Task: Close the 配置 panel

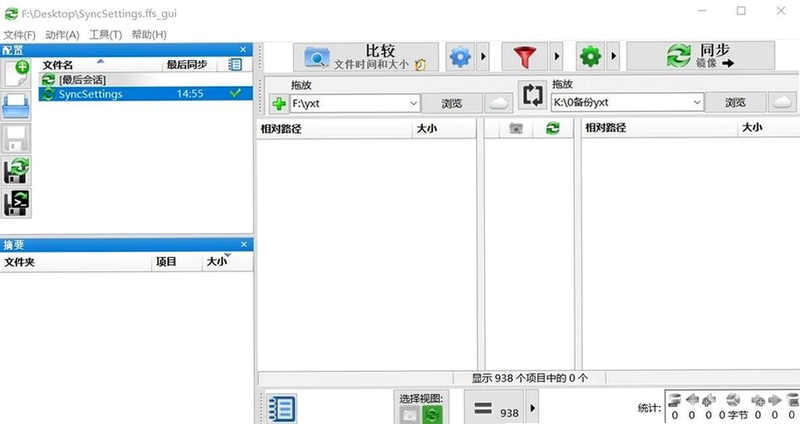Action: [243, 49]
